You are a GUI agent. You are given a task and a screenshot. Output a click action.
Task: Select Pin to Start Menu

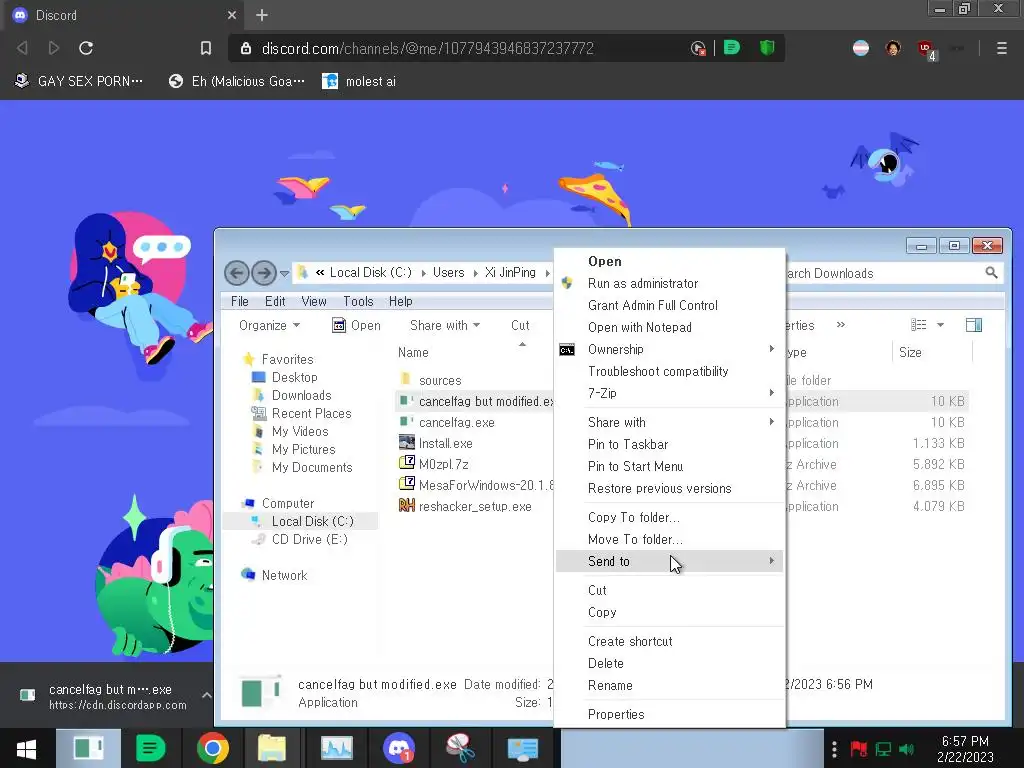[x=669, y=466]
